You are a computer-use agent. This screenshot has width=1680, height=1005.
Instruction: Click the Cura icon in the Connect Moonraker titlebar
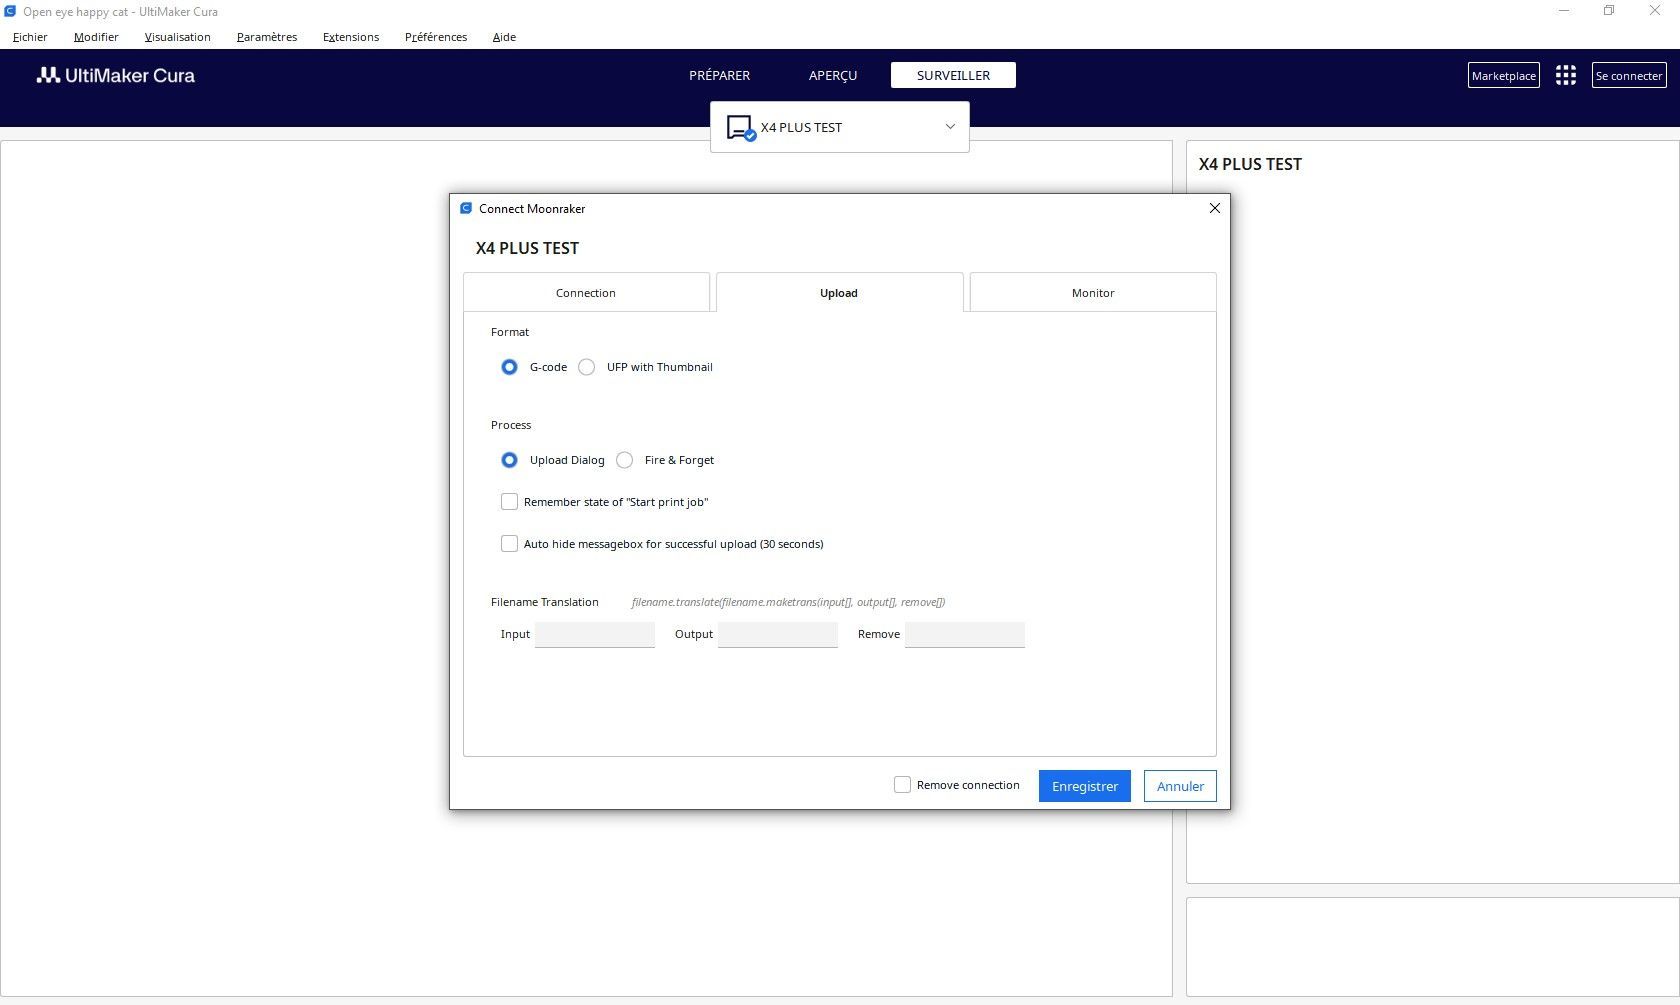point(466,208)
